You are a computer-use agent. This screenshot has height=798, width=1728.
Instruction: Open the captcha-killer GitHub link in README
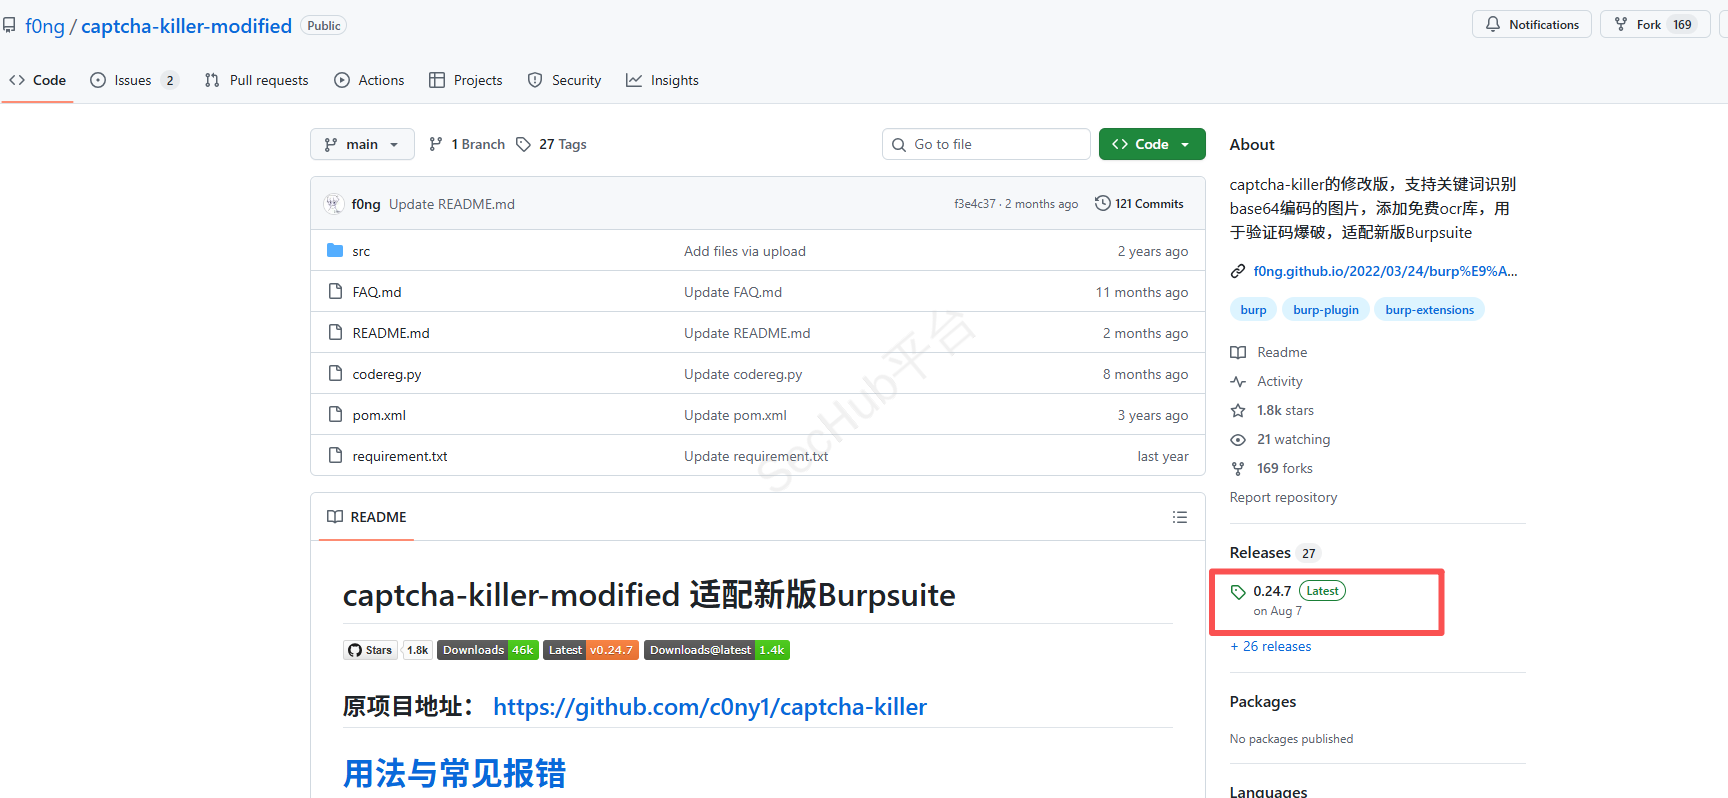click(x=710, y=707)
